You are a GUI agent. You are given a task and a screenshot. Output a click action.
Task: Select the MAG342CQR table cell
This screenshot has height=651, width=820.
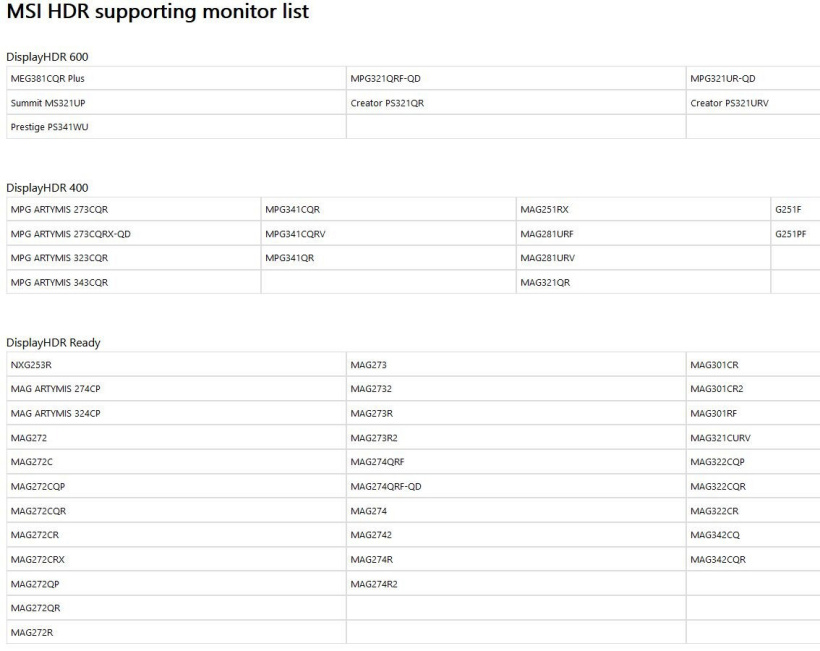click(x=718, y=560)
